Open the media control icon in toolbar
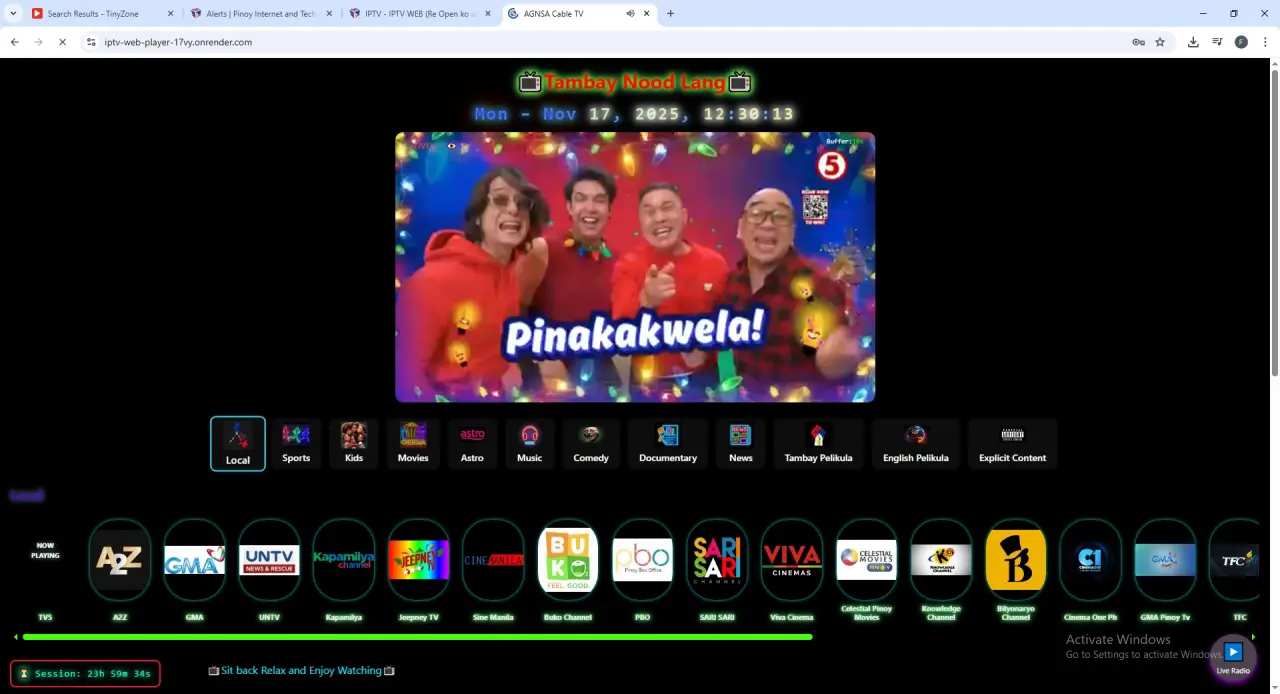The width and height of the screenshot is (1280, 694). [x=1217, y=42]
